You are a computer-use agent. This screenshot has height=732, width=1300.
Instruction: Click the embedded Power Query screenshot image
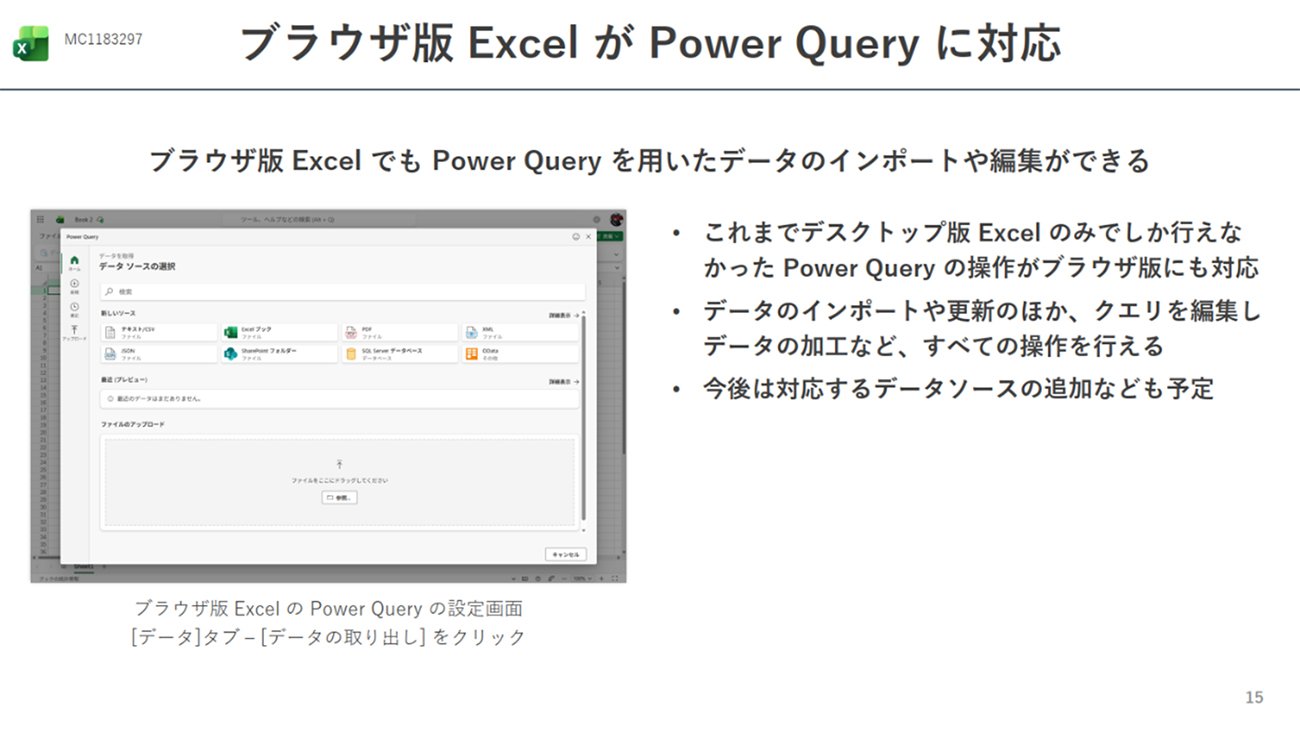point(328,396)
